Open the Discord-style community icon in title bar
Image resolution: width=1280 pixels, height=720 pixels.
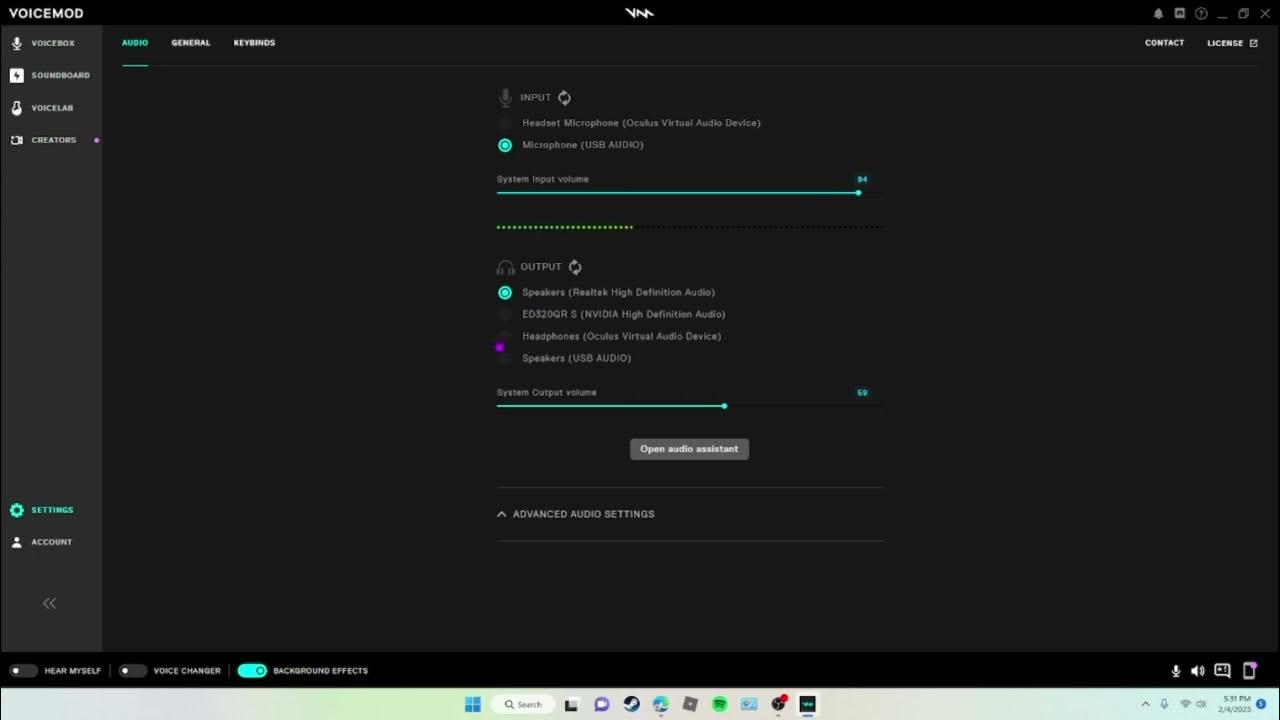tap(1180, 13)
